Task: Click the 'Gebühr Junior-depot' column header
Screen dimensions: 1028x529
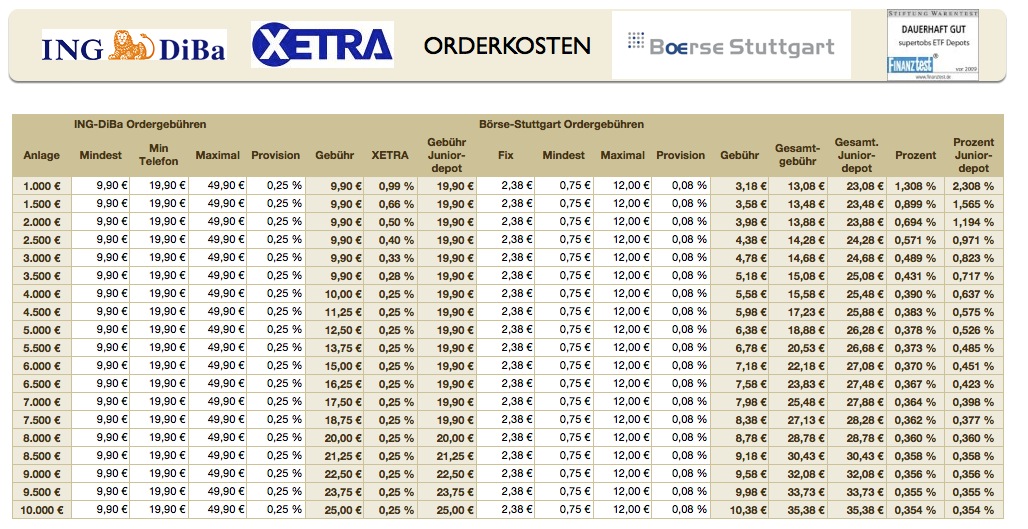Action: [x=446, y=155]
